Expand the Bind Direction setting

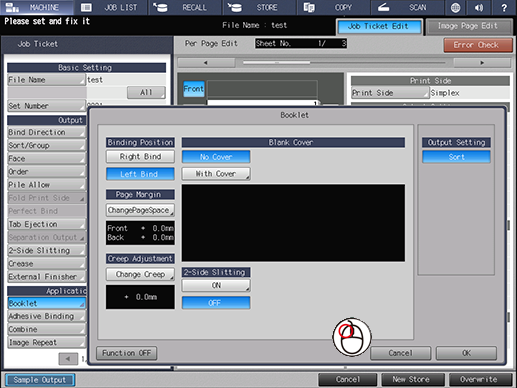tap(46, 132)
